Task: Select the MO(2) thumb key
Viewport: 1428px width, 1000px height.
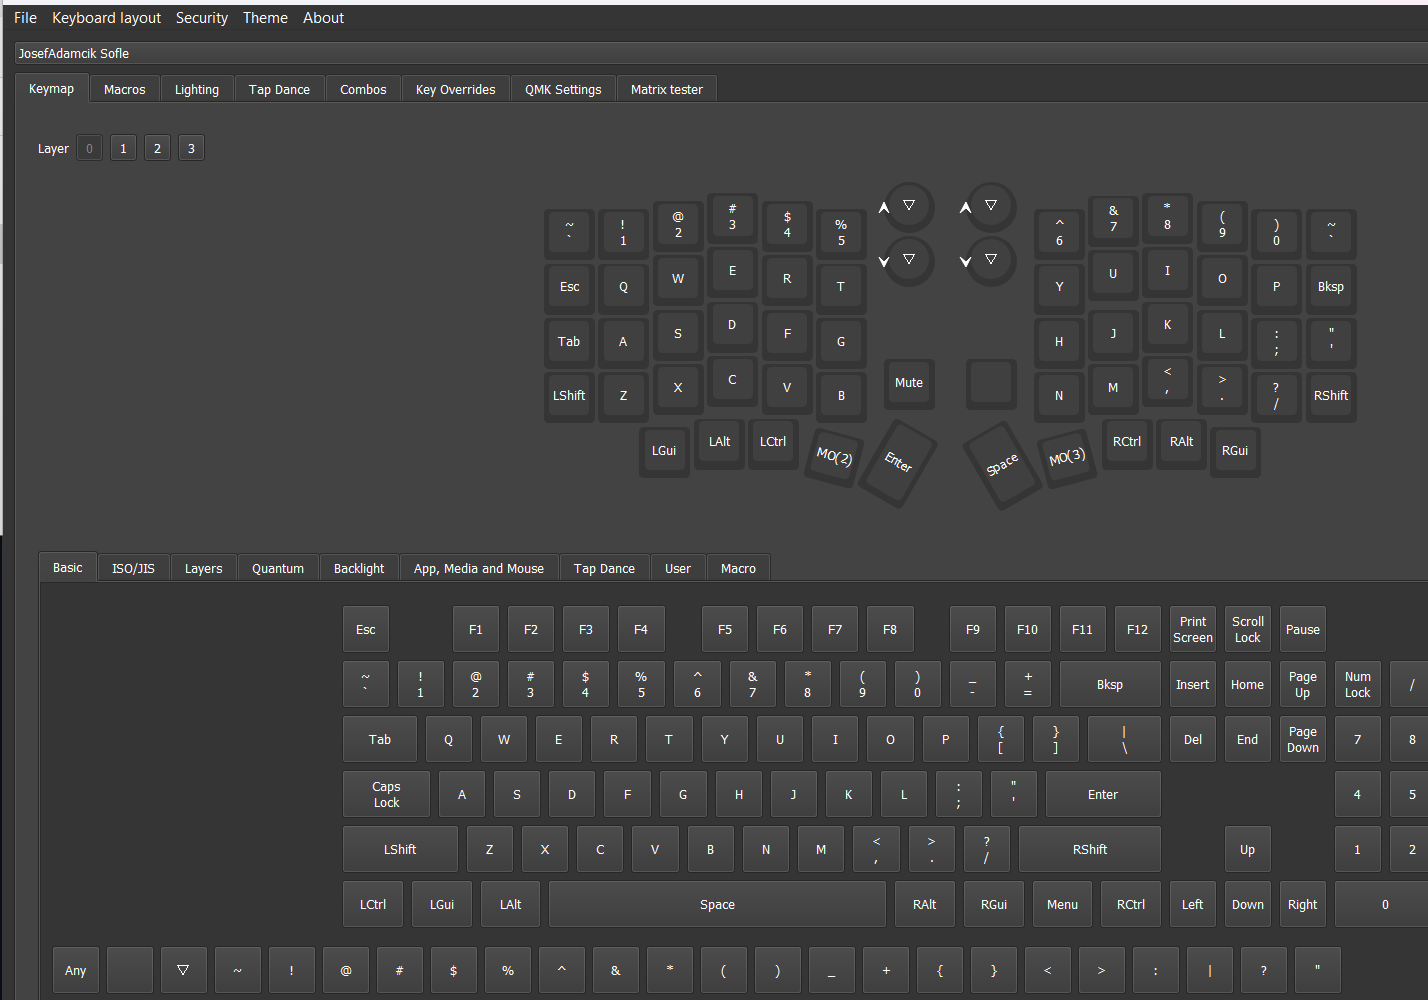Action: [x=834, y=457]
